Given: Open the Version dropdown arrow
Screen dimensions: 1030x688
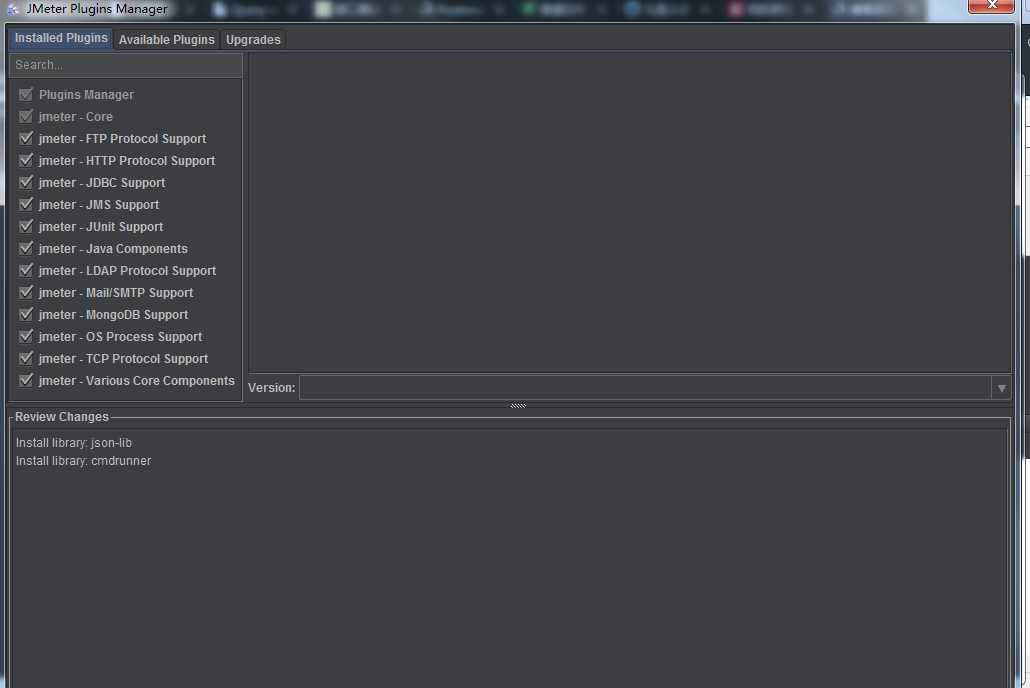Looking at the screenshot, I should pyautogui.click(x=1001, y=388).
